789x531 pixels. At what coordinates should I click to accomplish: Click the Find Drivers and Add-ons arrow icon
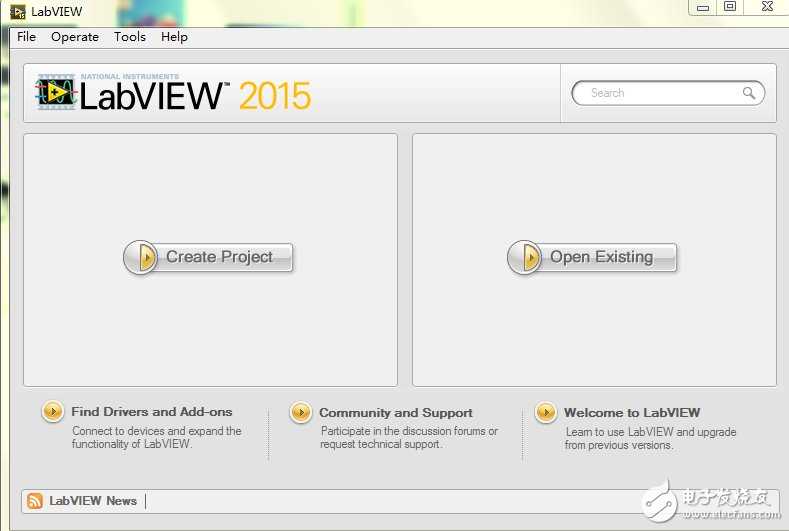(x=52, y=411)
